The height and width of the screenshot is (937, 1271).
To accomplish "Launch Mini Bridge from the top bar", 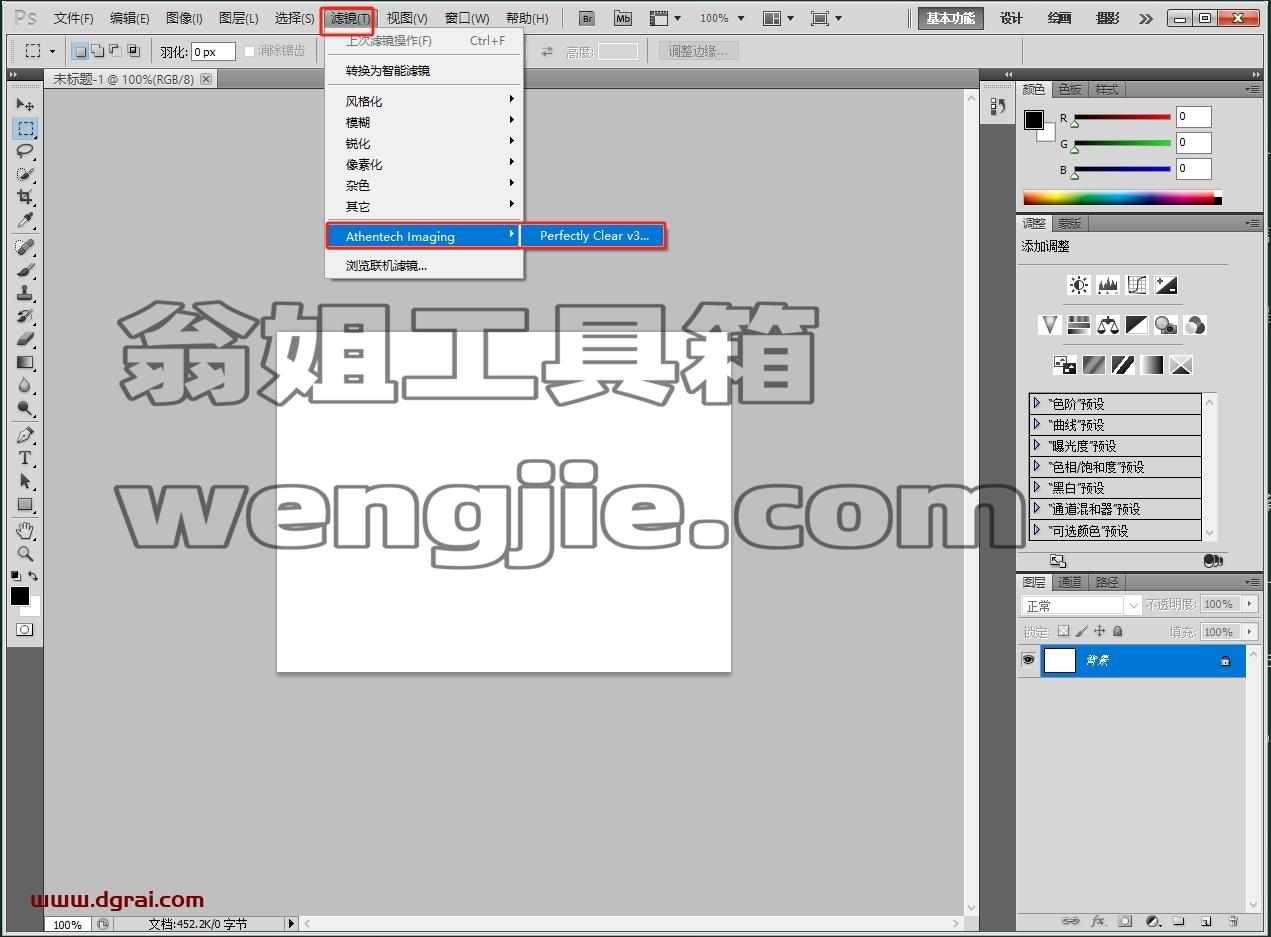I will pyautogui.click(x=623, y=18).
